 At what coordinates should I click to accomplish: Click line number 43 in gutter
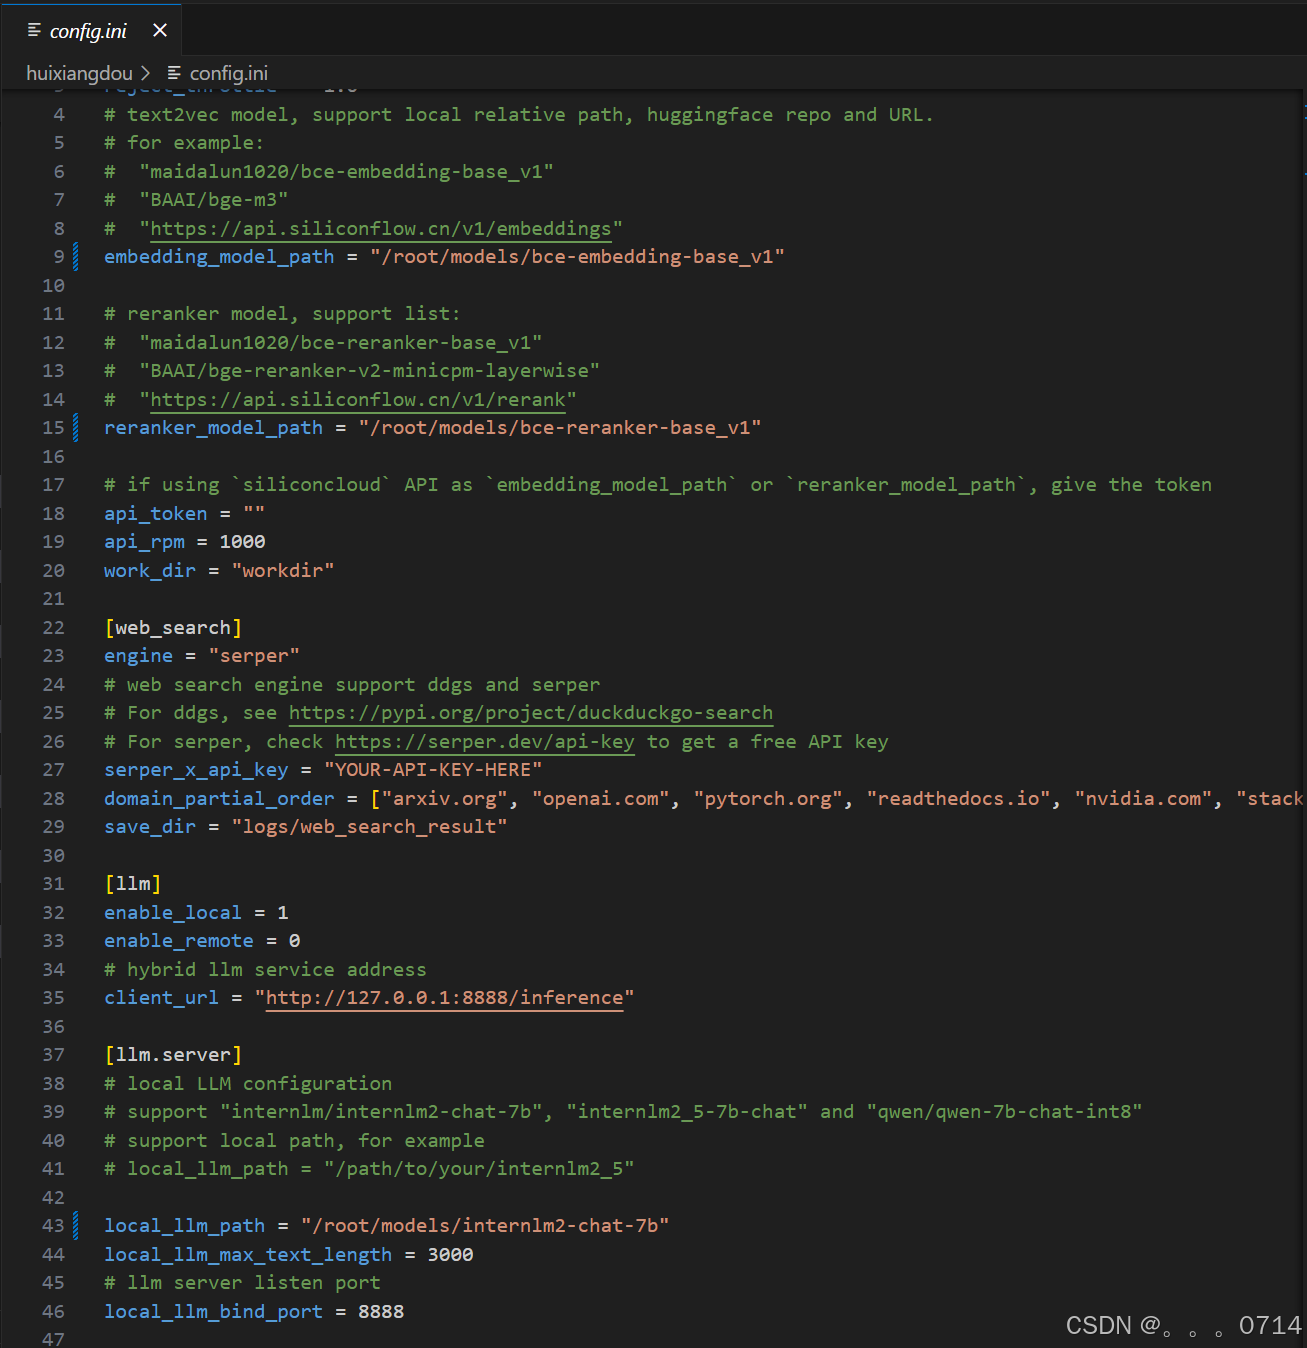tap(53, 1226)
